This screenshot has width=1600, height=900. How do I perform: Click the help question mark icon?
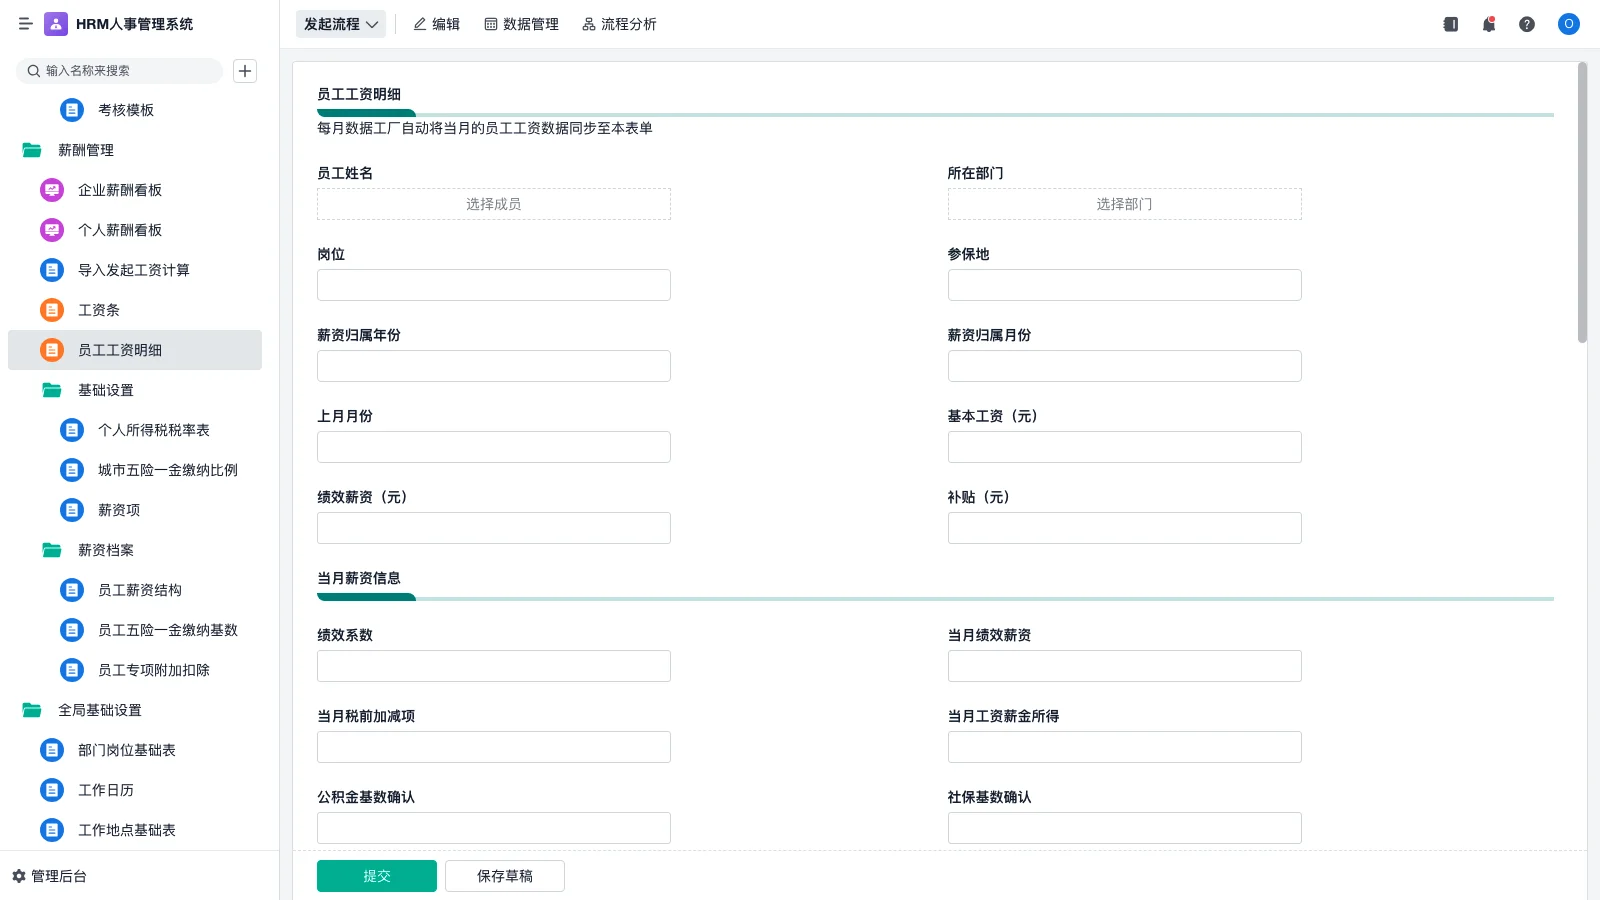1527,24
